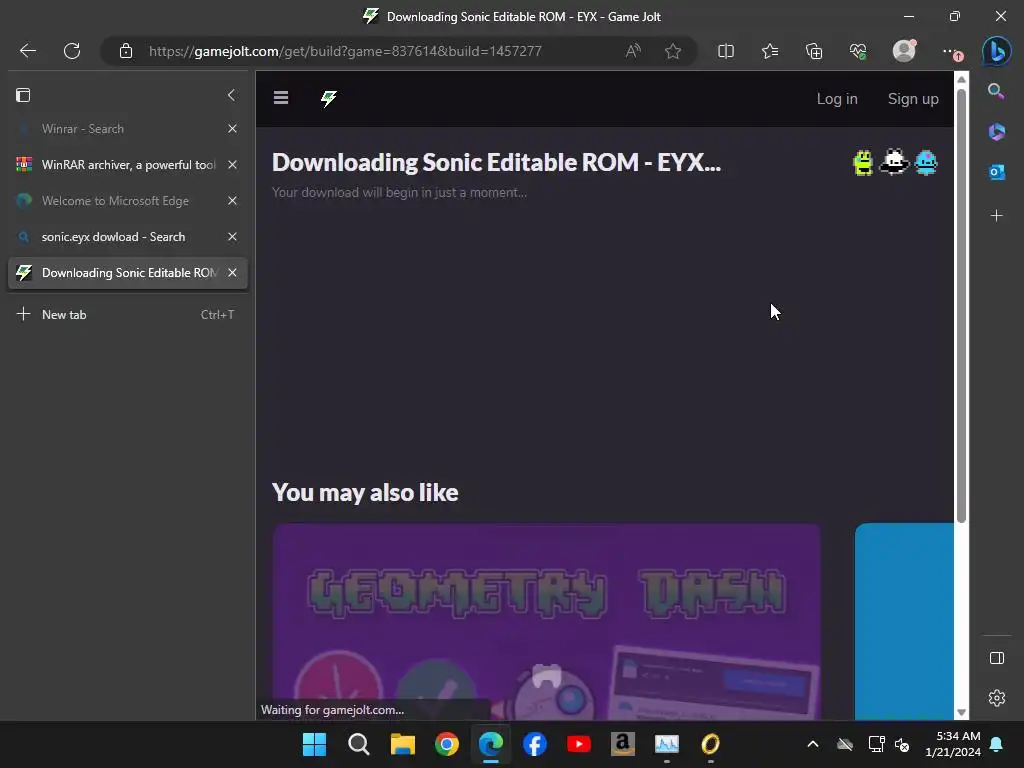Screen dimensions: 1024x768
Task: Collapse the vertical tabs pane
Action: click(231, 95)
